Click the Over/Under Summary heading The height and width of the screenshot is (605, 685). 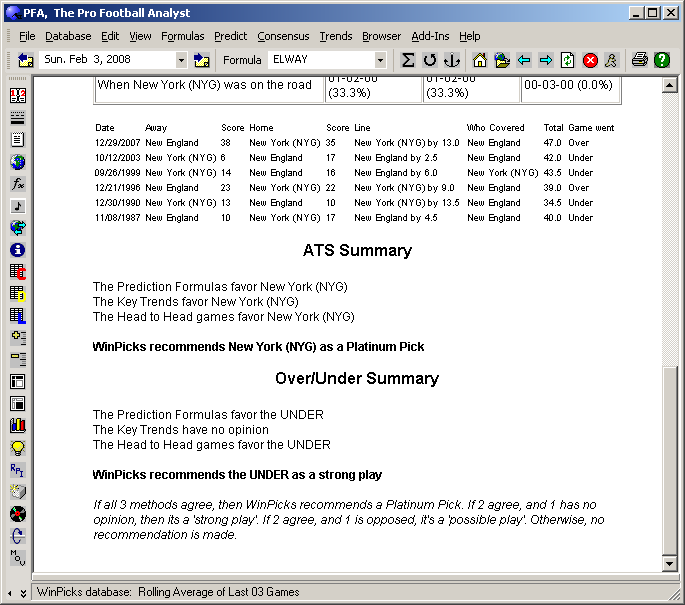357,378
